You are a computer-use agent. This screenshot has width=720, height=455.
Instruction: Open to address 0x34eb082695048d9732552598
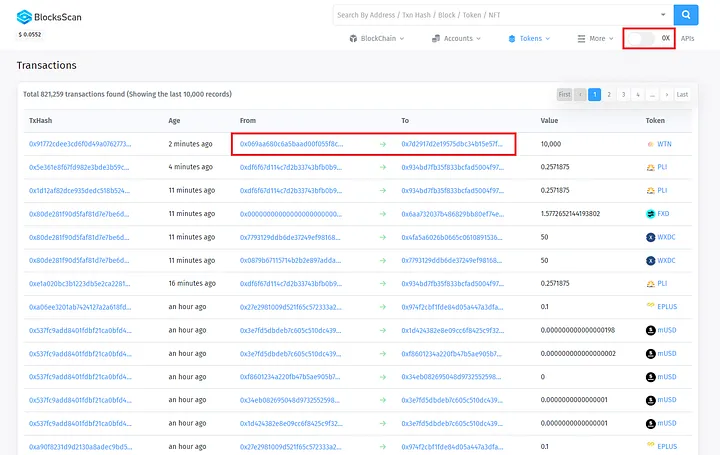pyautogui.click(x=451, y=377)
